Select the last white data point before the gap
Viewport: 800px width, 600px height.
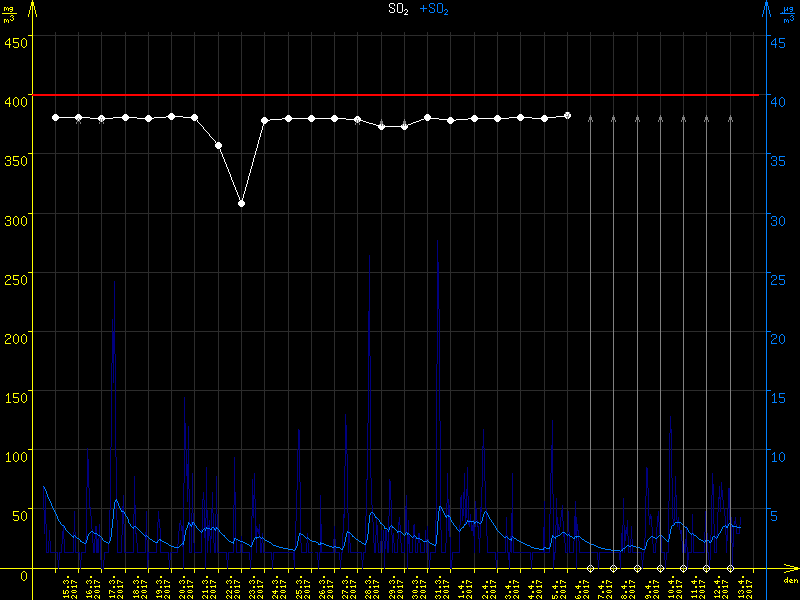click(x=567, y=116)
